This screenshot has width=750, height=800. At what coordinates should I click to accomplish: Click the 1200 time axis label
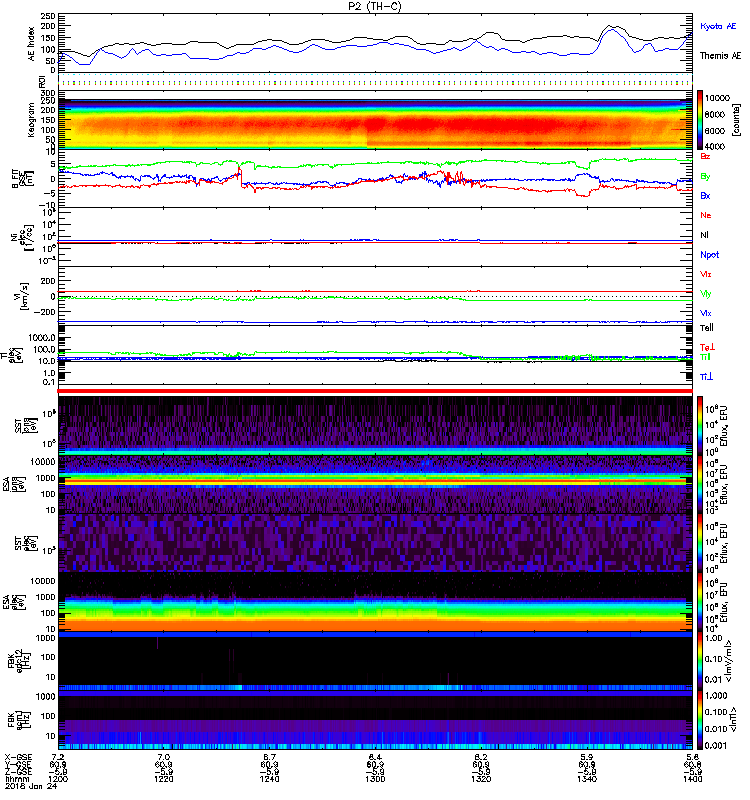[x=58, y=779]
